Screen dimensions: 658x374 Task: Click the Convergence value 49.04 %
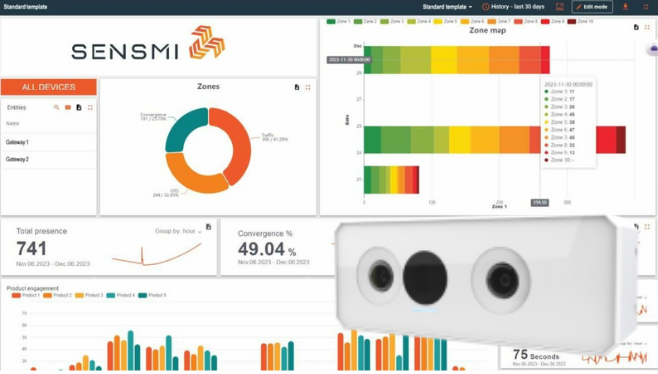pos(267,249)
